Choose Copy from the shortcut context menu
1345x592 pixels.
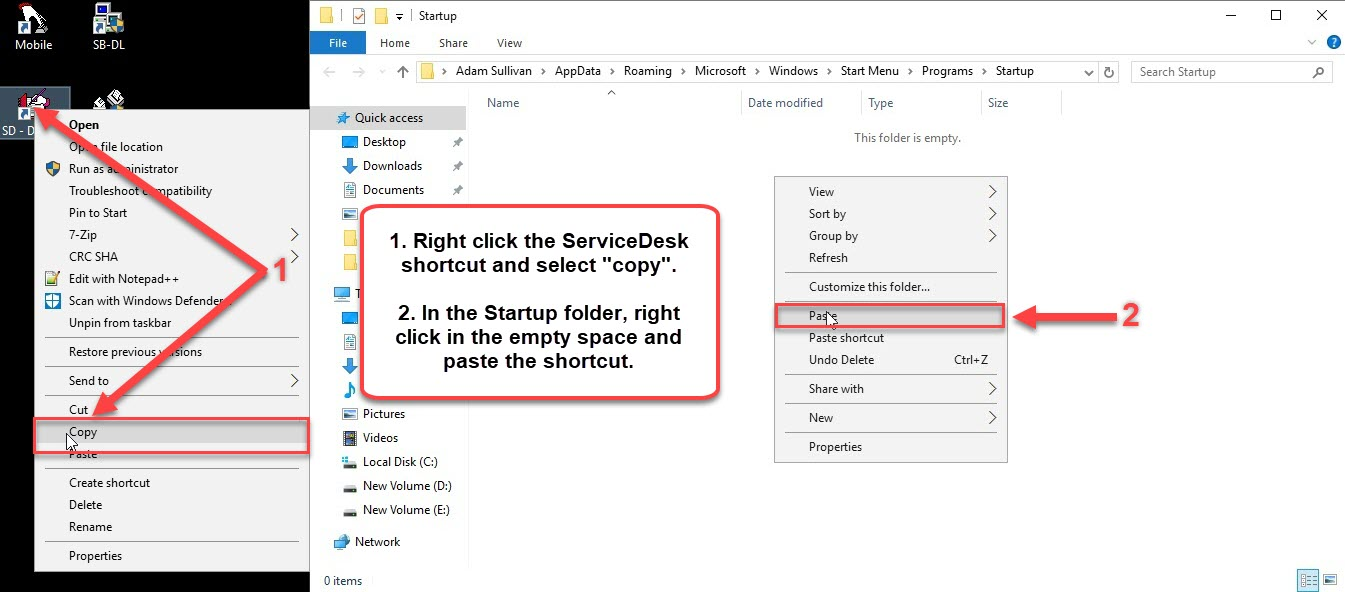tap(83, 433)
